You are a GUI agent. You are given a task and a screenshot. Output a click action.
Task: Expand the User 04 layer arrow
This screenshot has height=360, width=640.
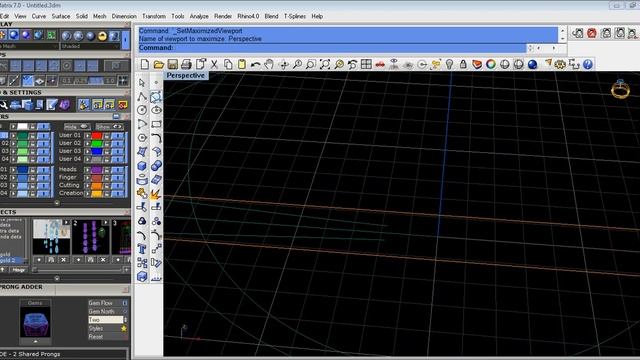pos(88,159)
